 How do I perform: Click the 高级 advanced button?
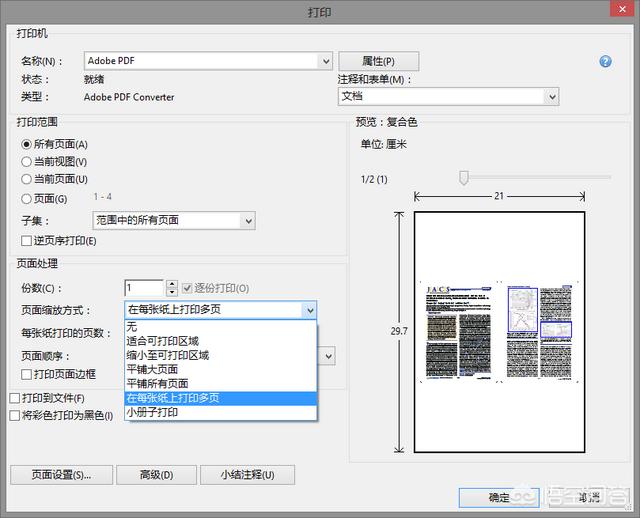tap(156, 475)
